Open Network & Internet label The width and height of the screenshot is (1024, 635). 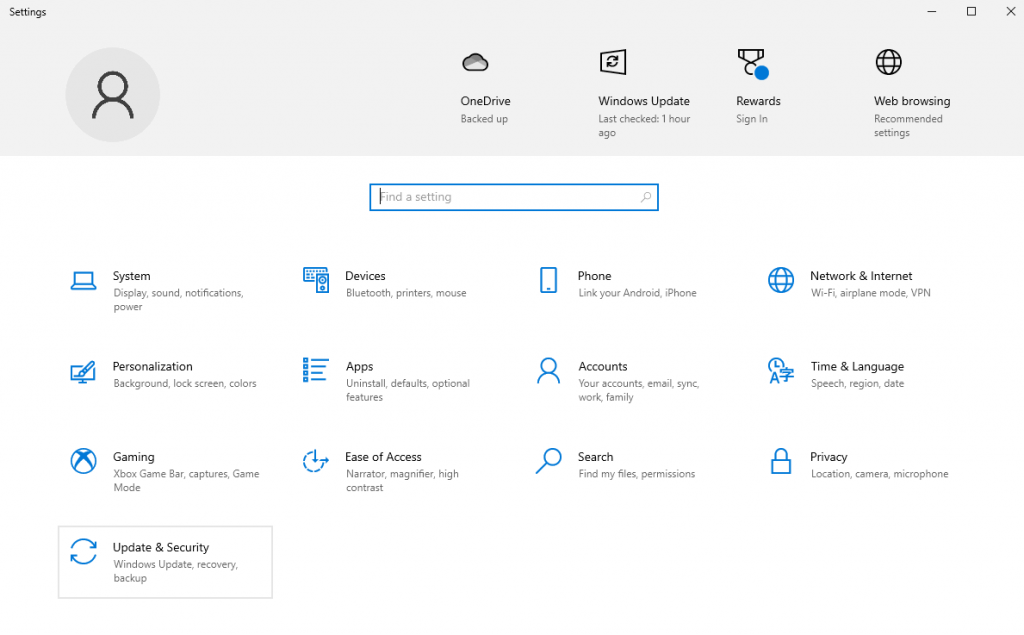(x=861, y=276)
